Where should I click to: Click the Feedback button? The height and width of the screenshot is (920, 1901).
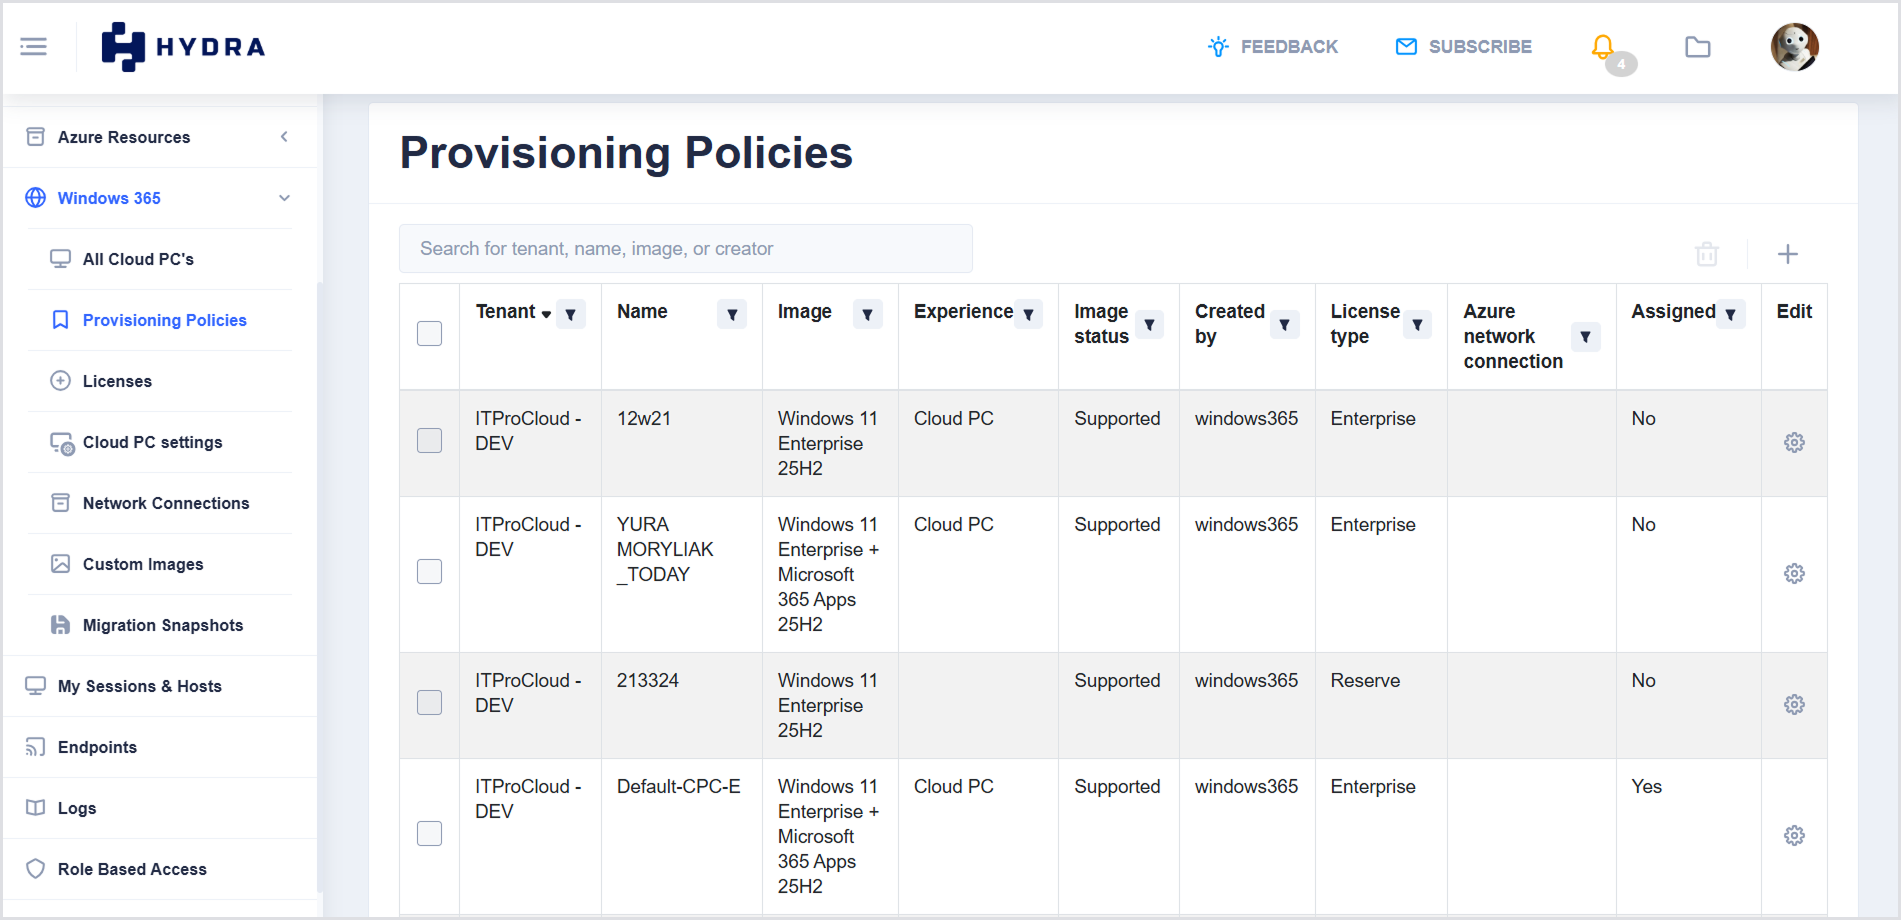click(x=1273, y=47)
